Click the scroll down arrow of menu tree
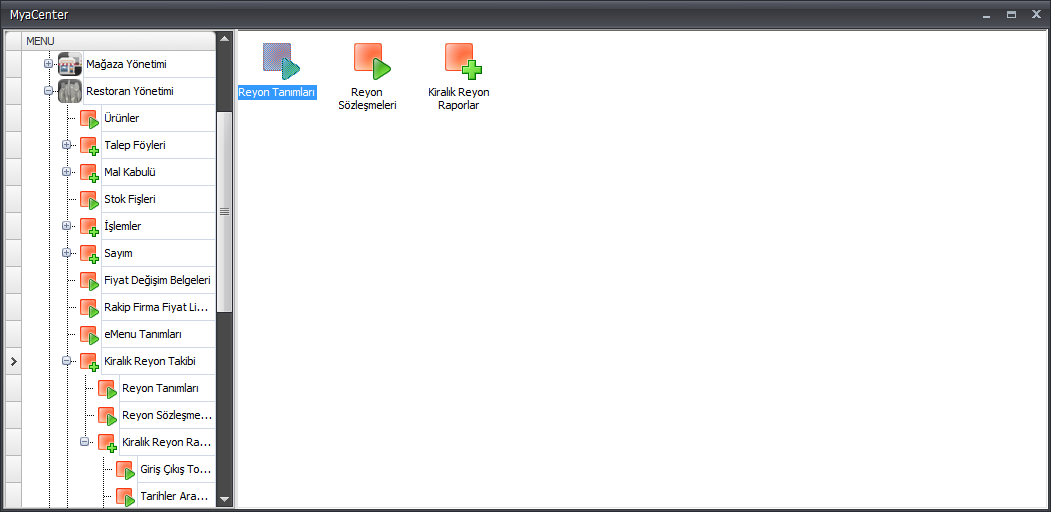 click(x=225, y=499)
